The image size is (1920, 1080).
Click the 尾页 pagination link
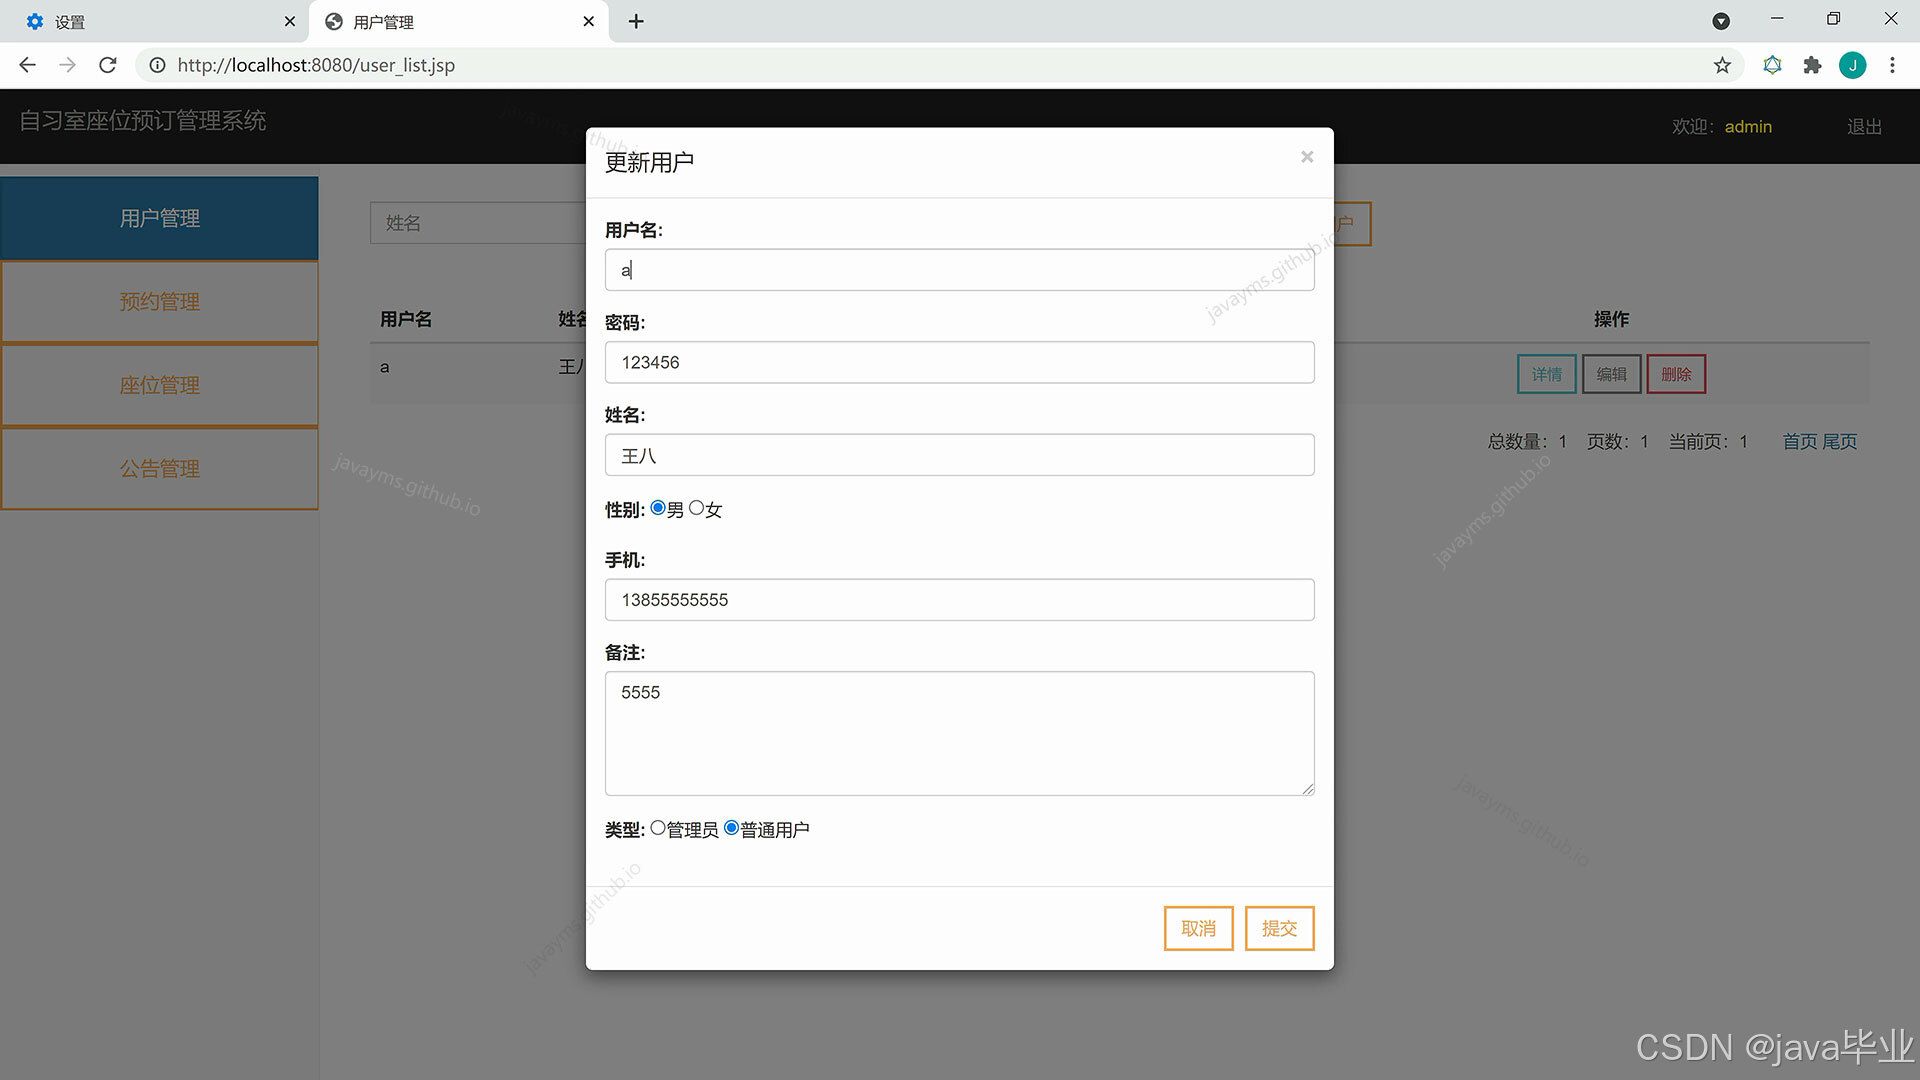pos(1839,442)
